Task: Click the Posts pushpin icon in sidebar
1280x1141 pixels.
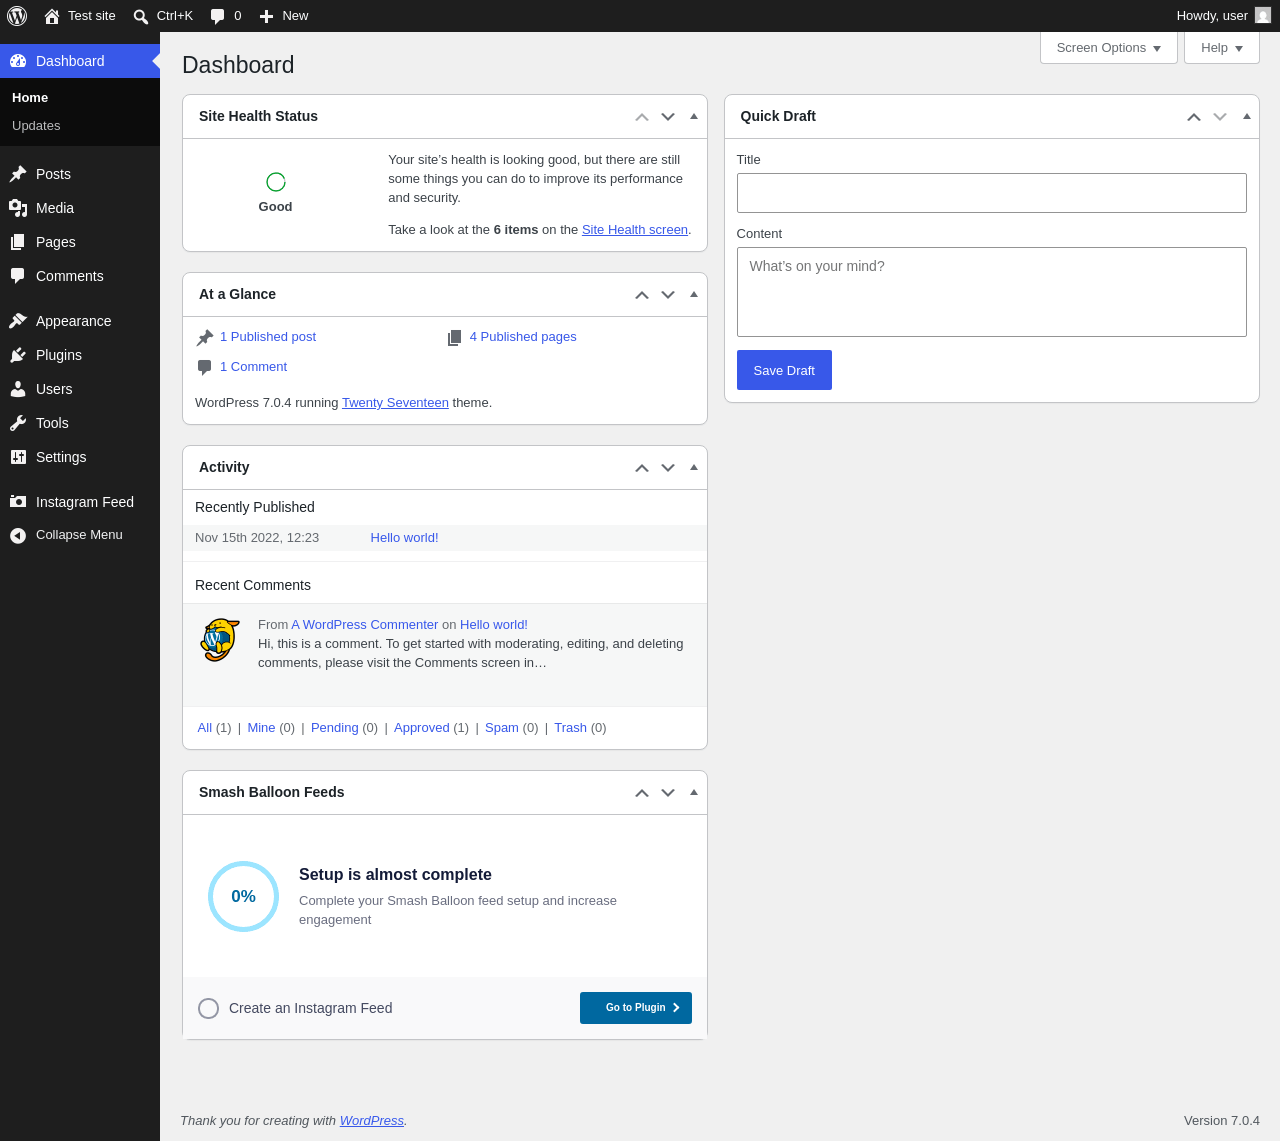Action: (x=18, y=174)
